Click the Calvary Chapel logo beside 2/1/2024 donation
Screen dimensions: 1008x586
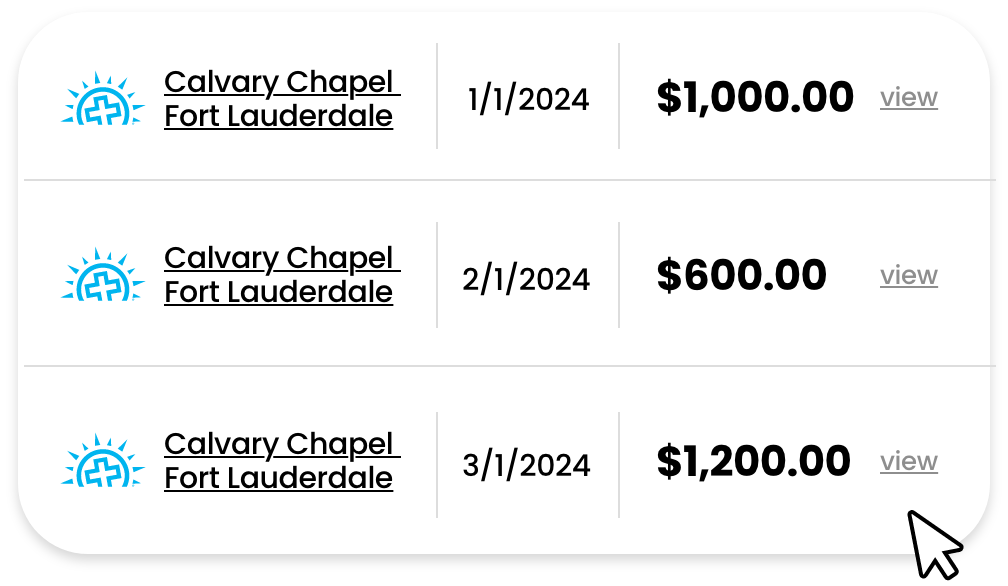tap(103, 274)
